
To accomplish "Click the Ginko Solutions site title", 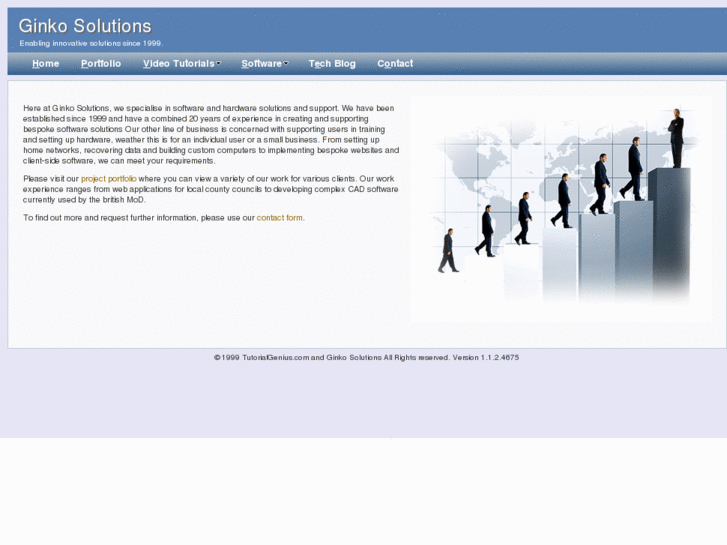I will 85,26.
